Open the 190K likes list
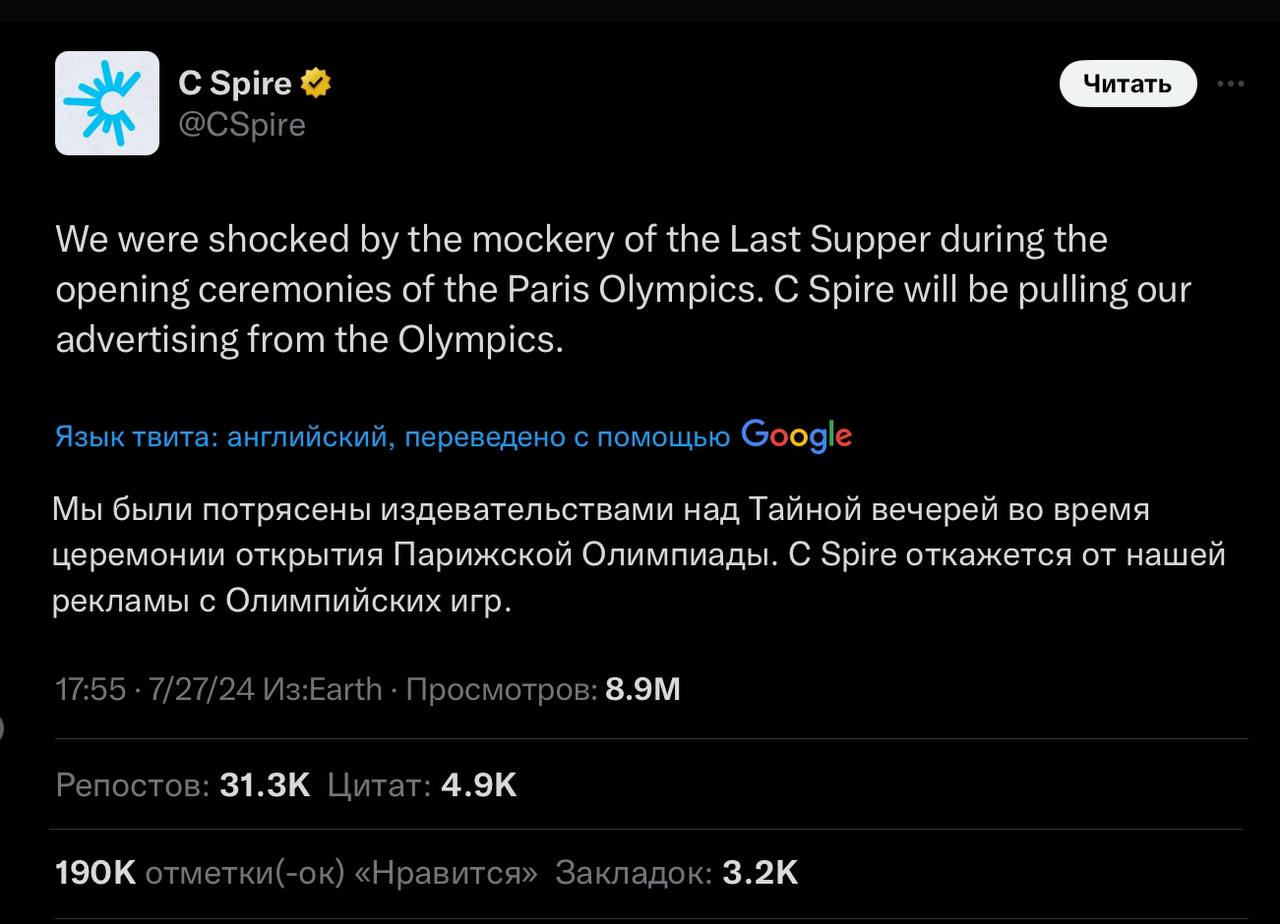The height and width of the screenshot is (924, 1280). coord(296,873)
